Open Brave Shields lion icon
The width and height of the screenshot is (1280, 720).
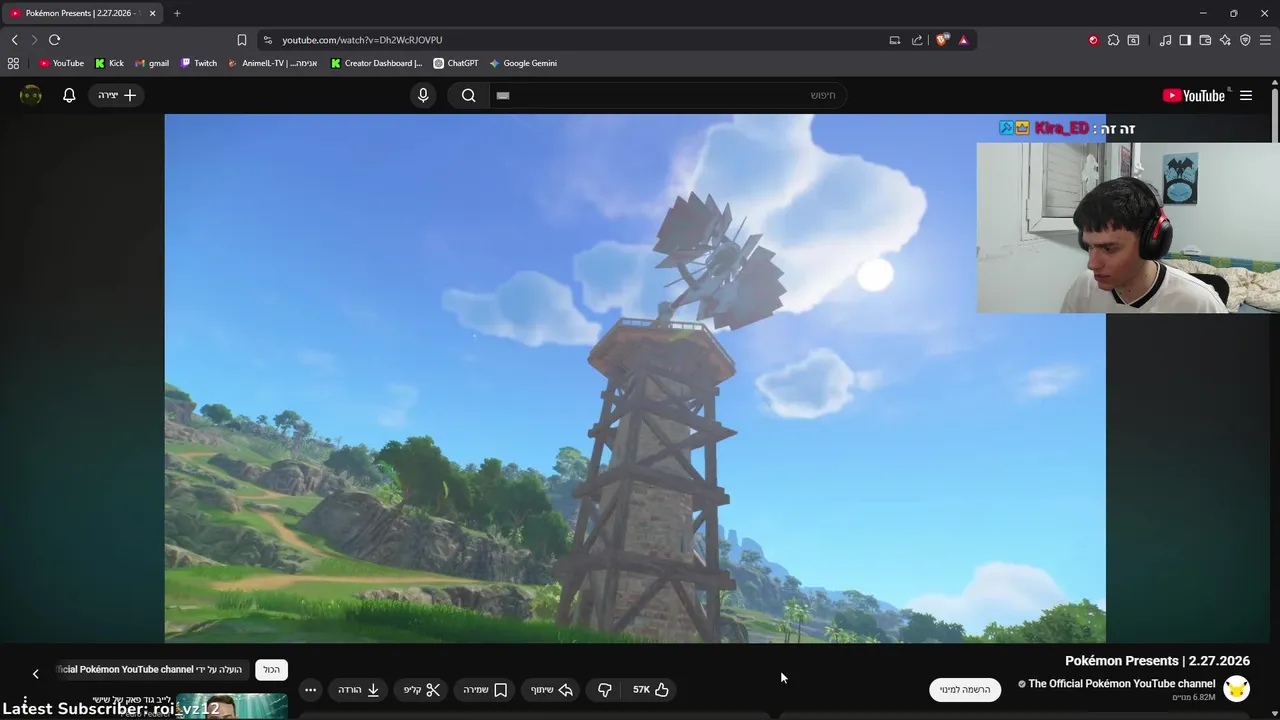click(942, 40)
